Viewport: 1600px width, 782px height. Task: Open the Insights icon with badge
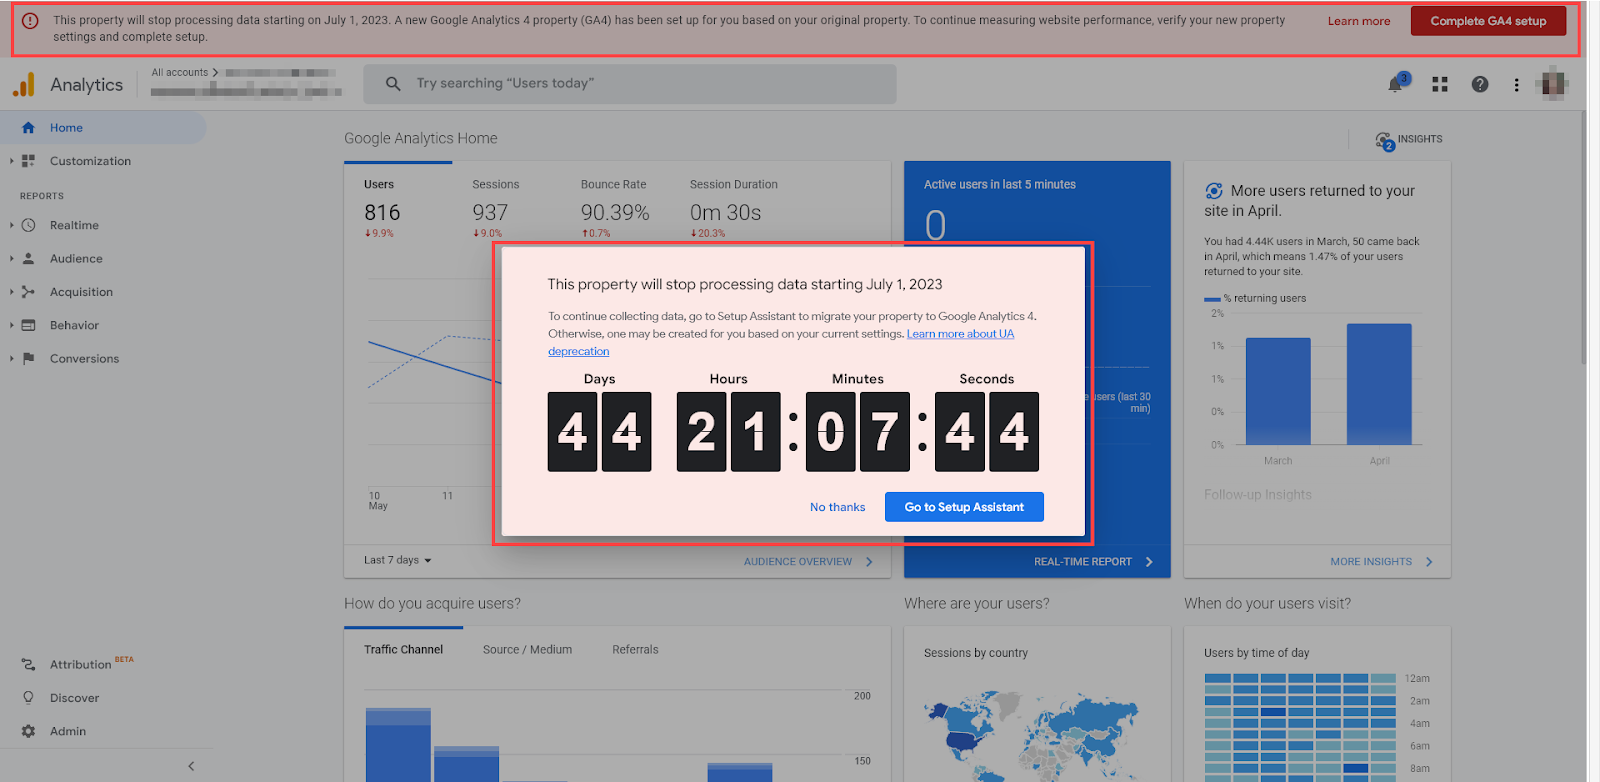(x=1384, y=140)
